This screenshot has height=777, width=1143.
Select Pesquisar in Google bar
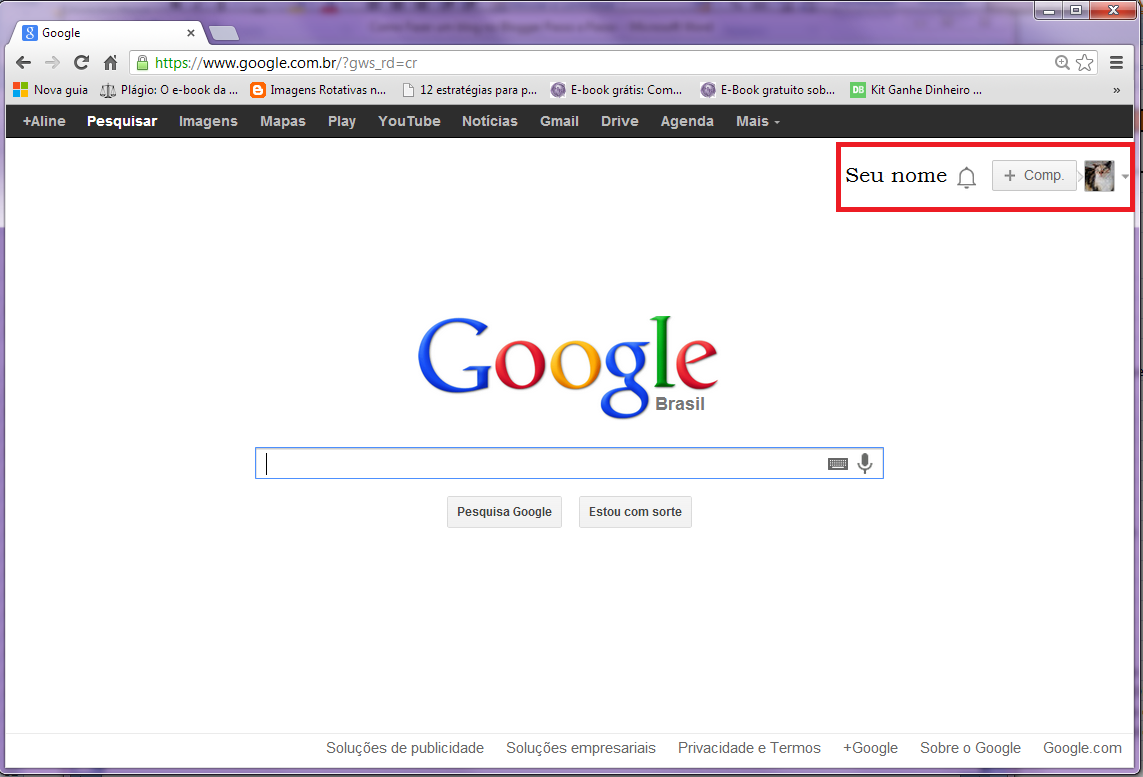122,121
